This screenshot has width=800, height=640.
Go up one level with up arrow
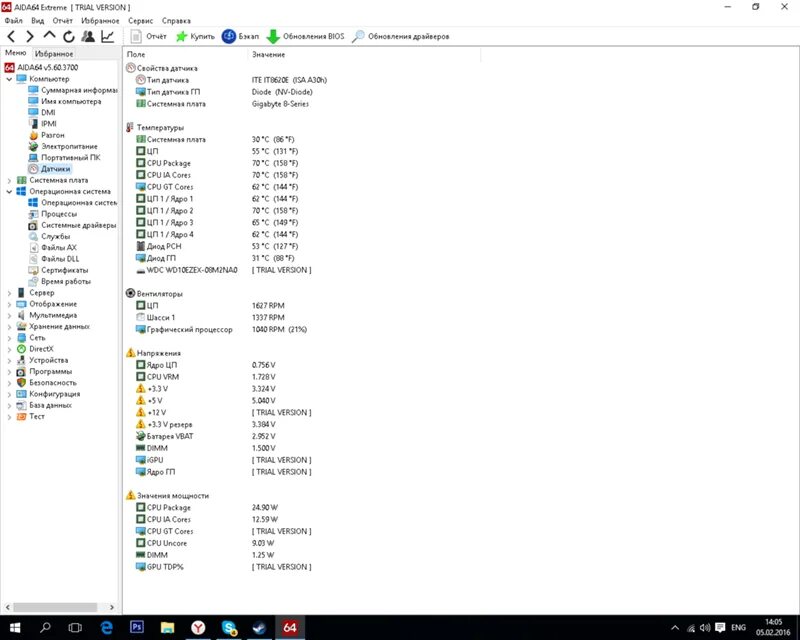click(49, 36)
